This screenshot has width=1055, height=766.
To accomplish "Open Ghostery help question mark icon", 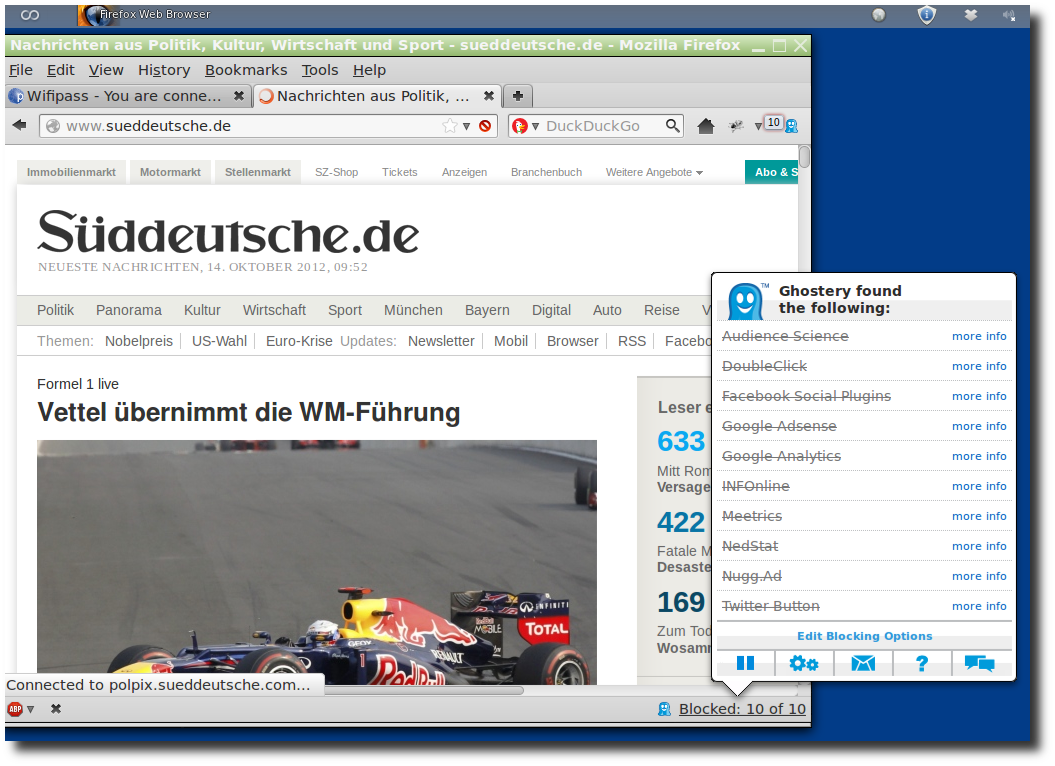I will (922, 664).
